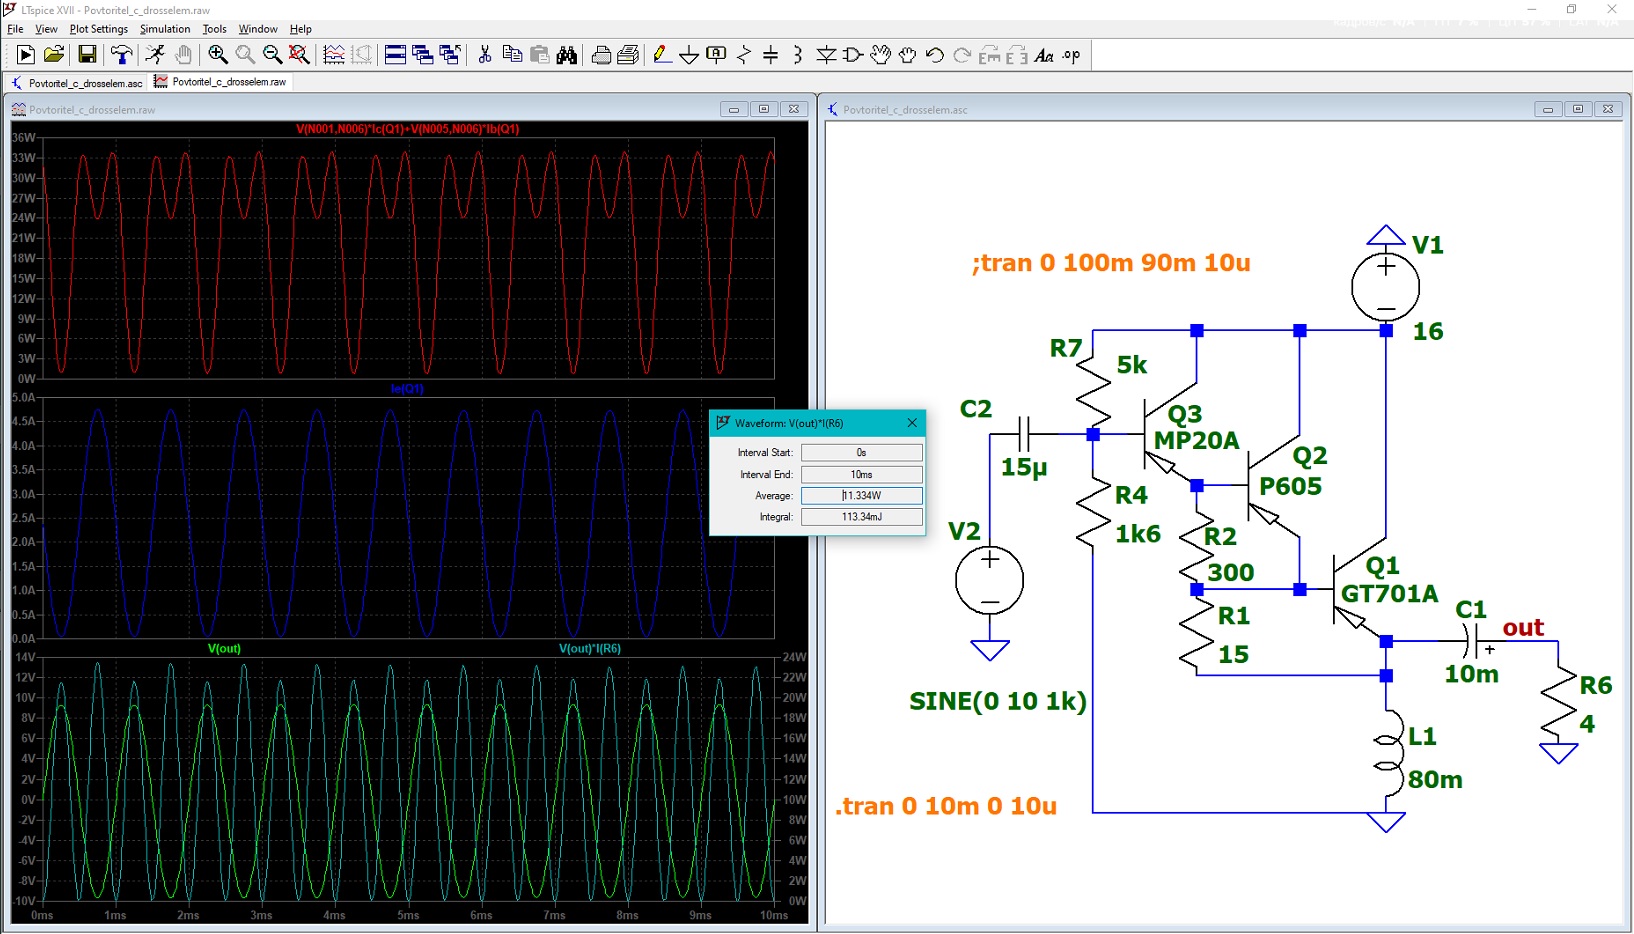Click the Average value field
The image size is (1634, 934).
(861, 495)
